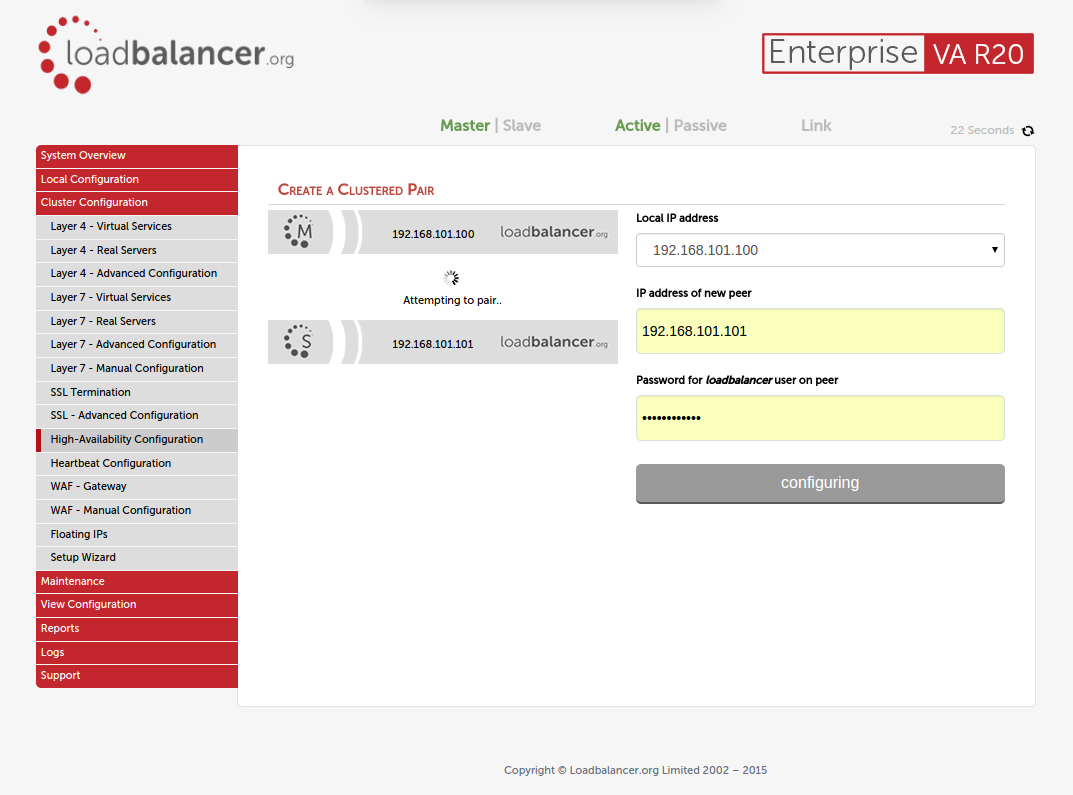The height and width of the screenshot is (795, 1073).
Task: Select High-Availability Configuration
Action: tap(137, 440)
